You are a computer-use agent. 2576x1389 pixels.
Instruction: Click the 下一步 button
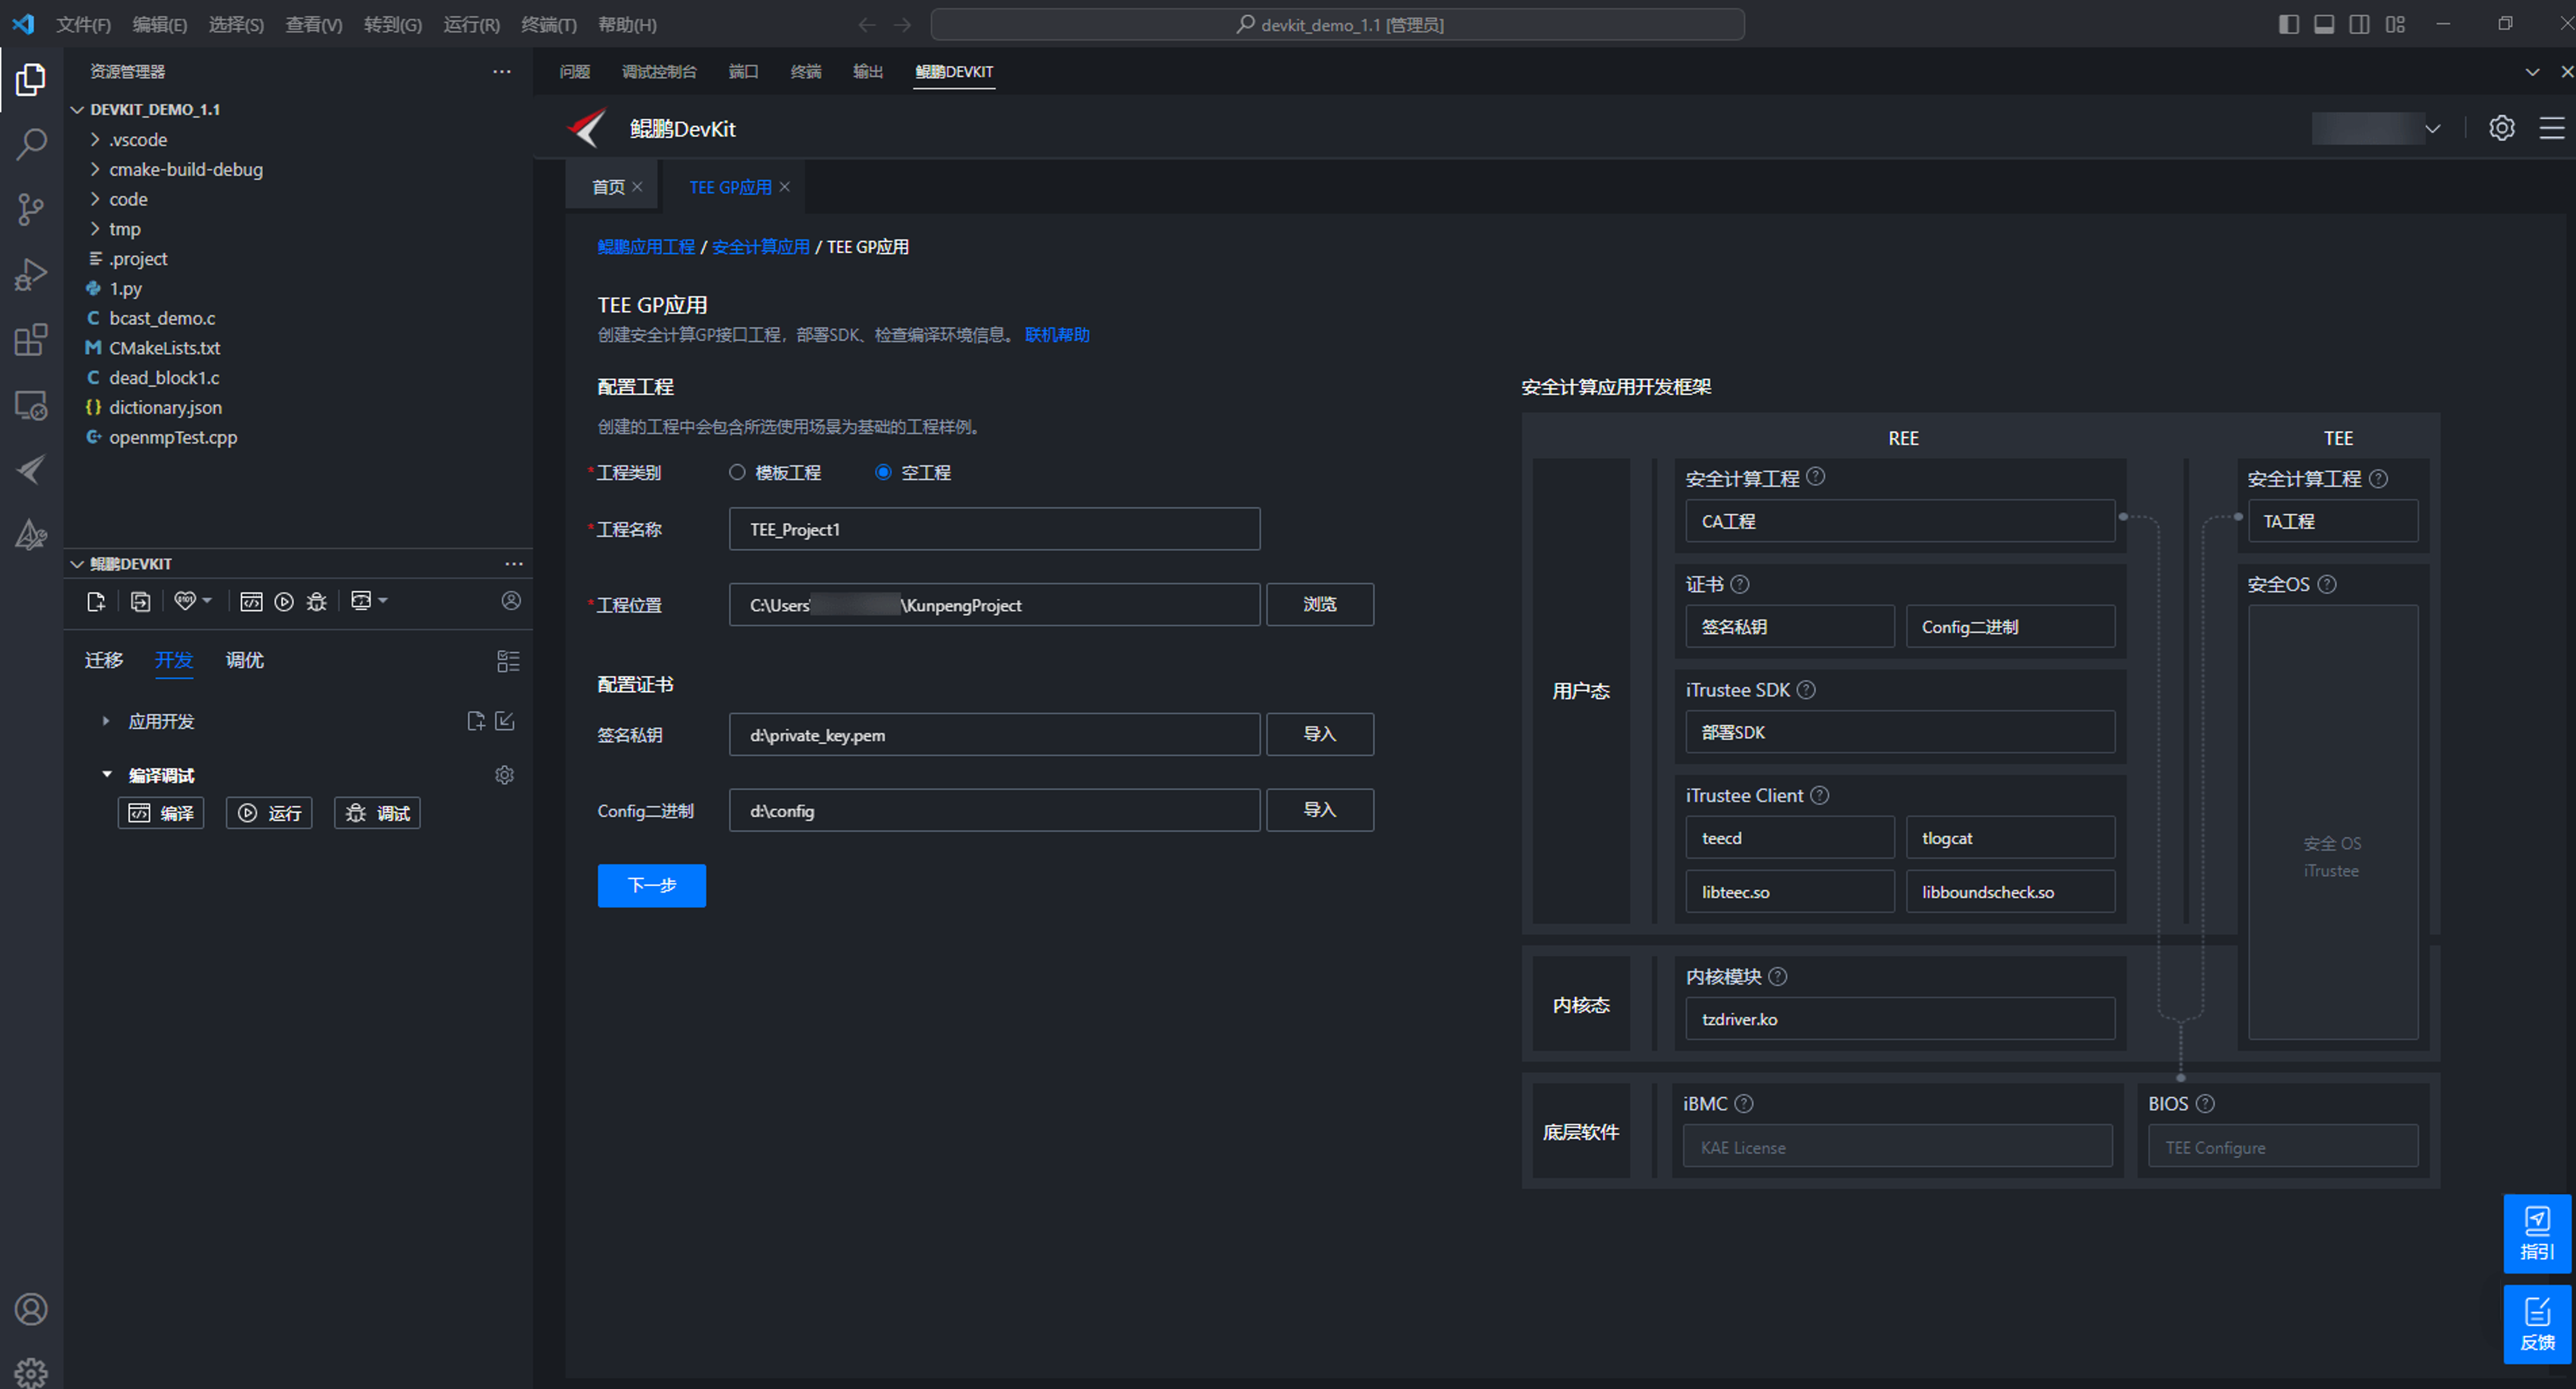[652, 885]
